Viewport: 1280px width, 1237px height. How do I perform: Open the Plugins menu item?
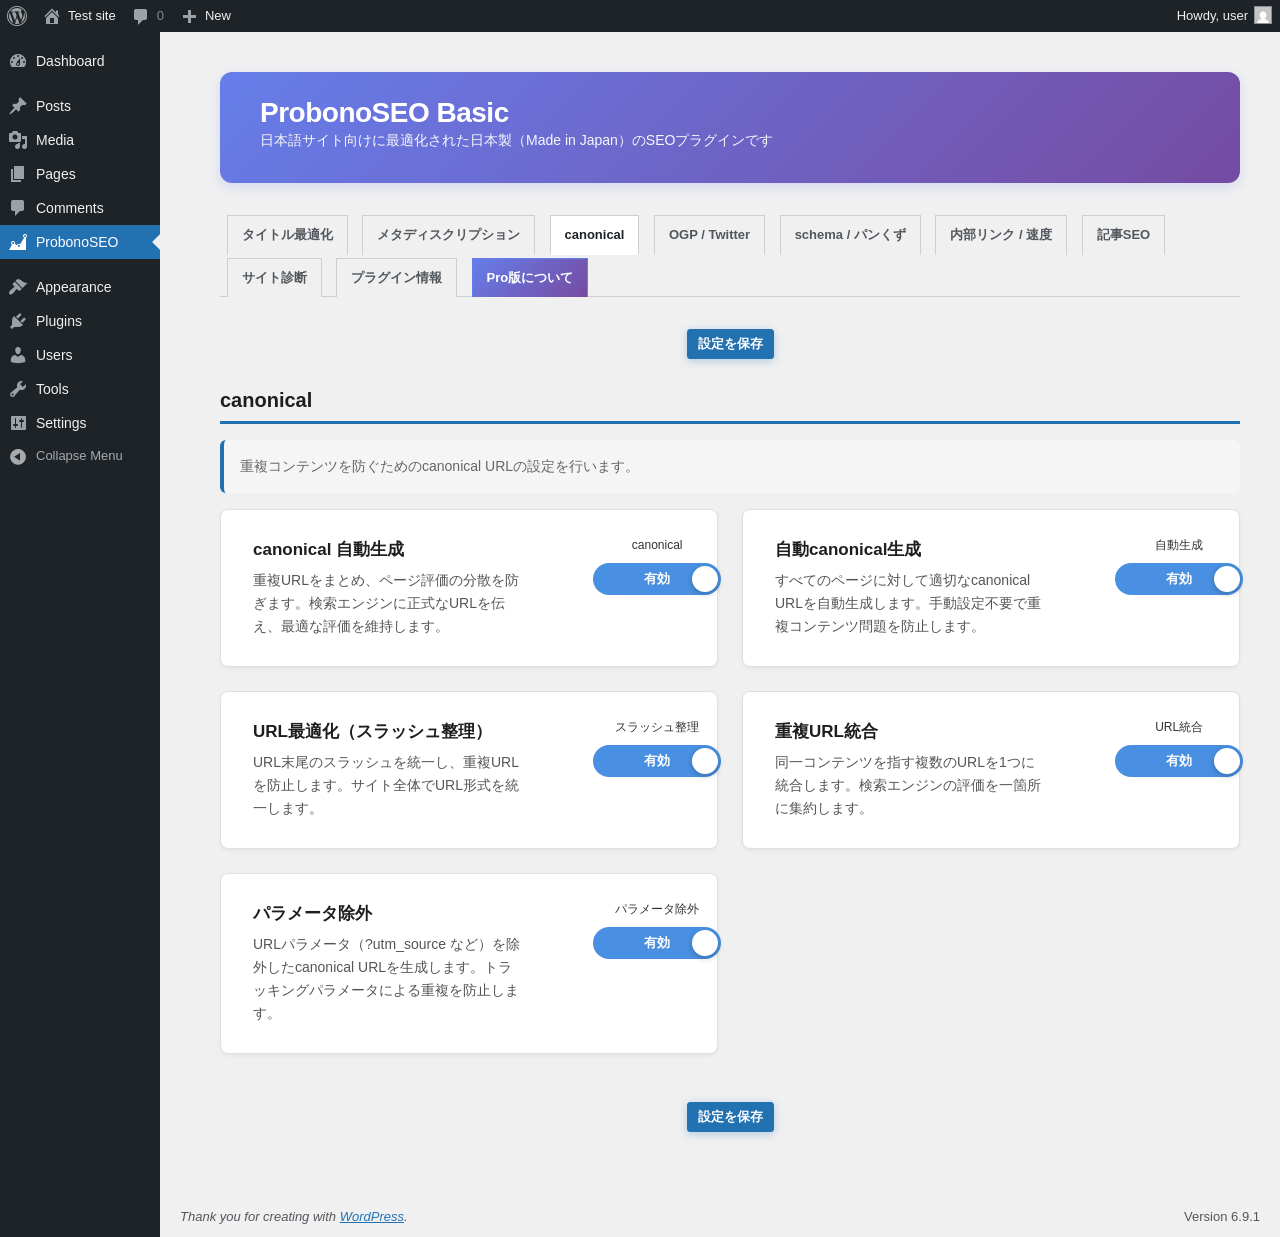point(80,321)
